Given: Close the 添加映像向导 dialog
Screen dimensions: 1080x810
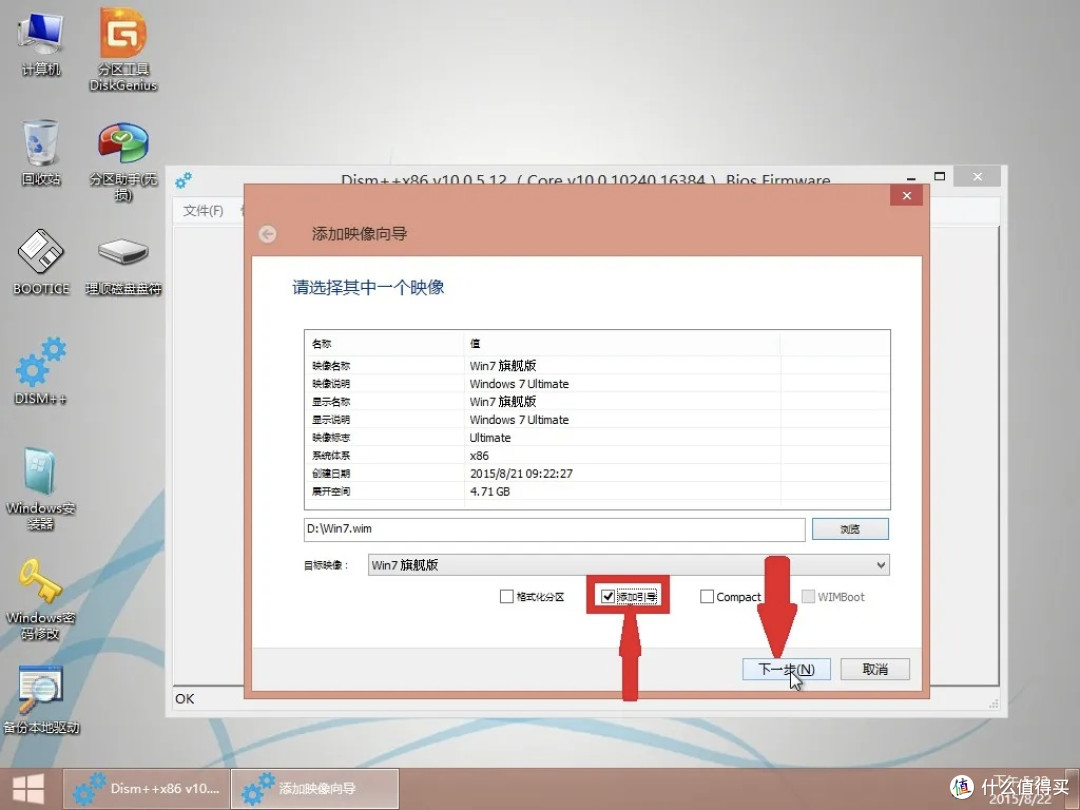Looking at the screenshot, I should tap(906, 196).
